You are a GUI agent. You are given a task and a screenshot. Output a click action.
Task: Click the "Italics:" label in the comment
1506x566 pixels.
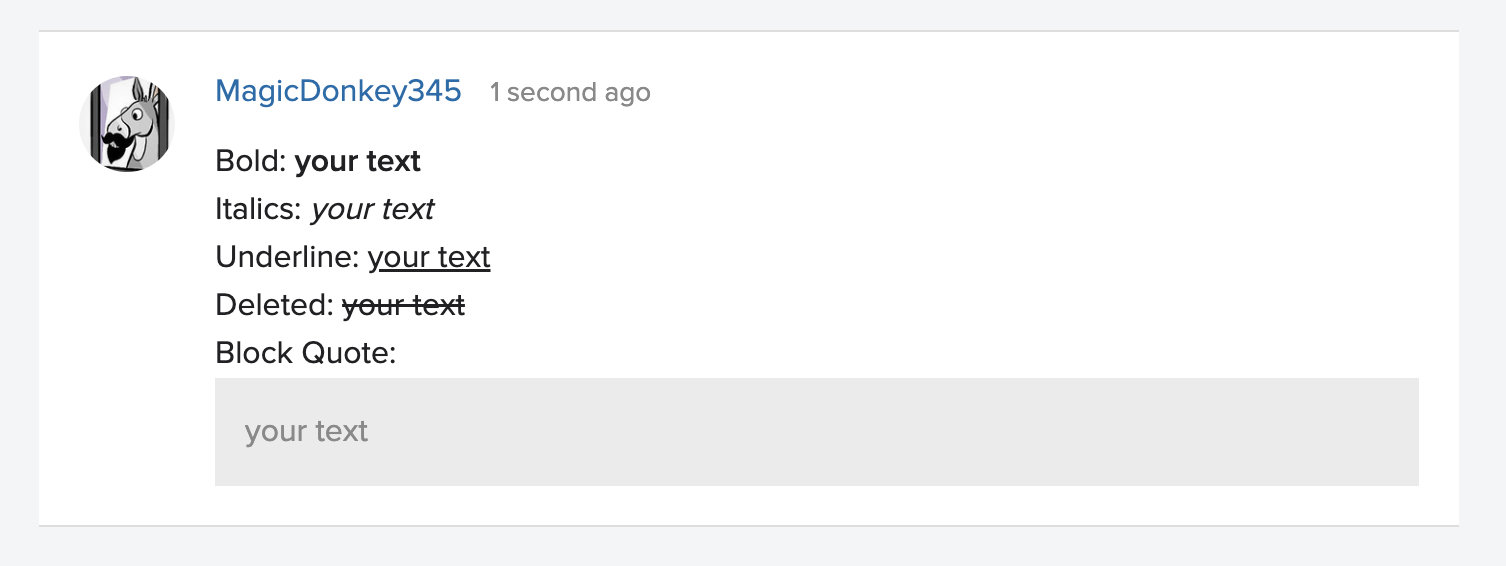[258, 209]
